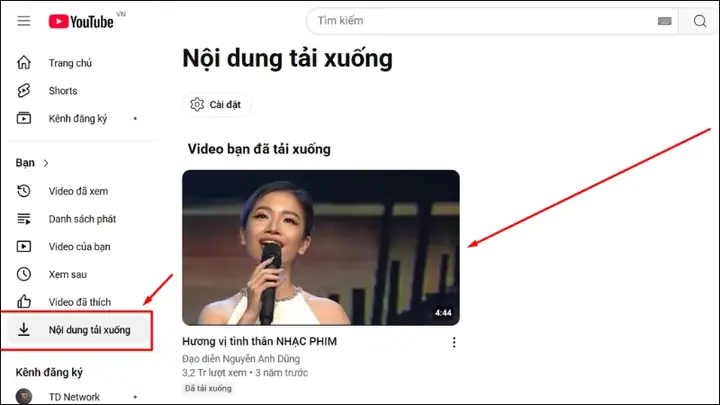Click the Video bạn đã tải xuống heading

point(259,149)
